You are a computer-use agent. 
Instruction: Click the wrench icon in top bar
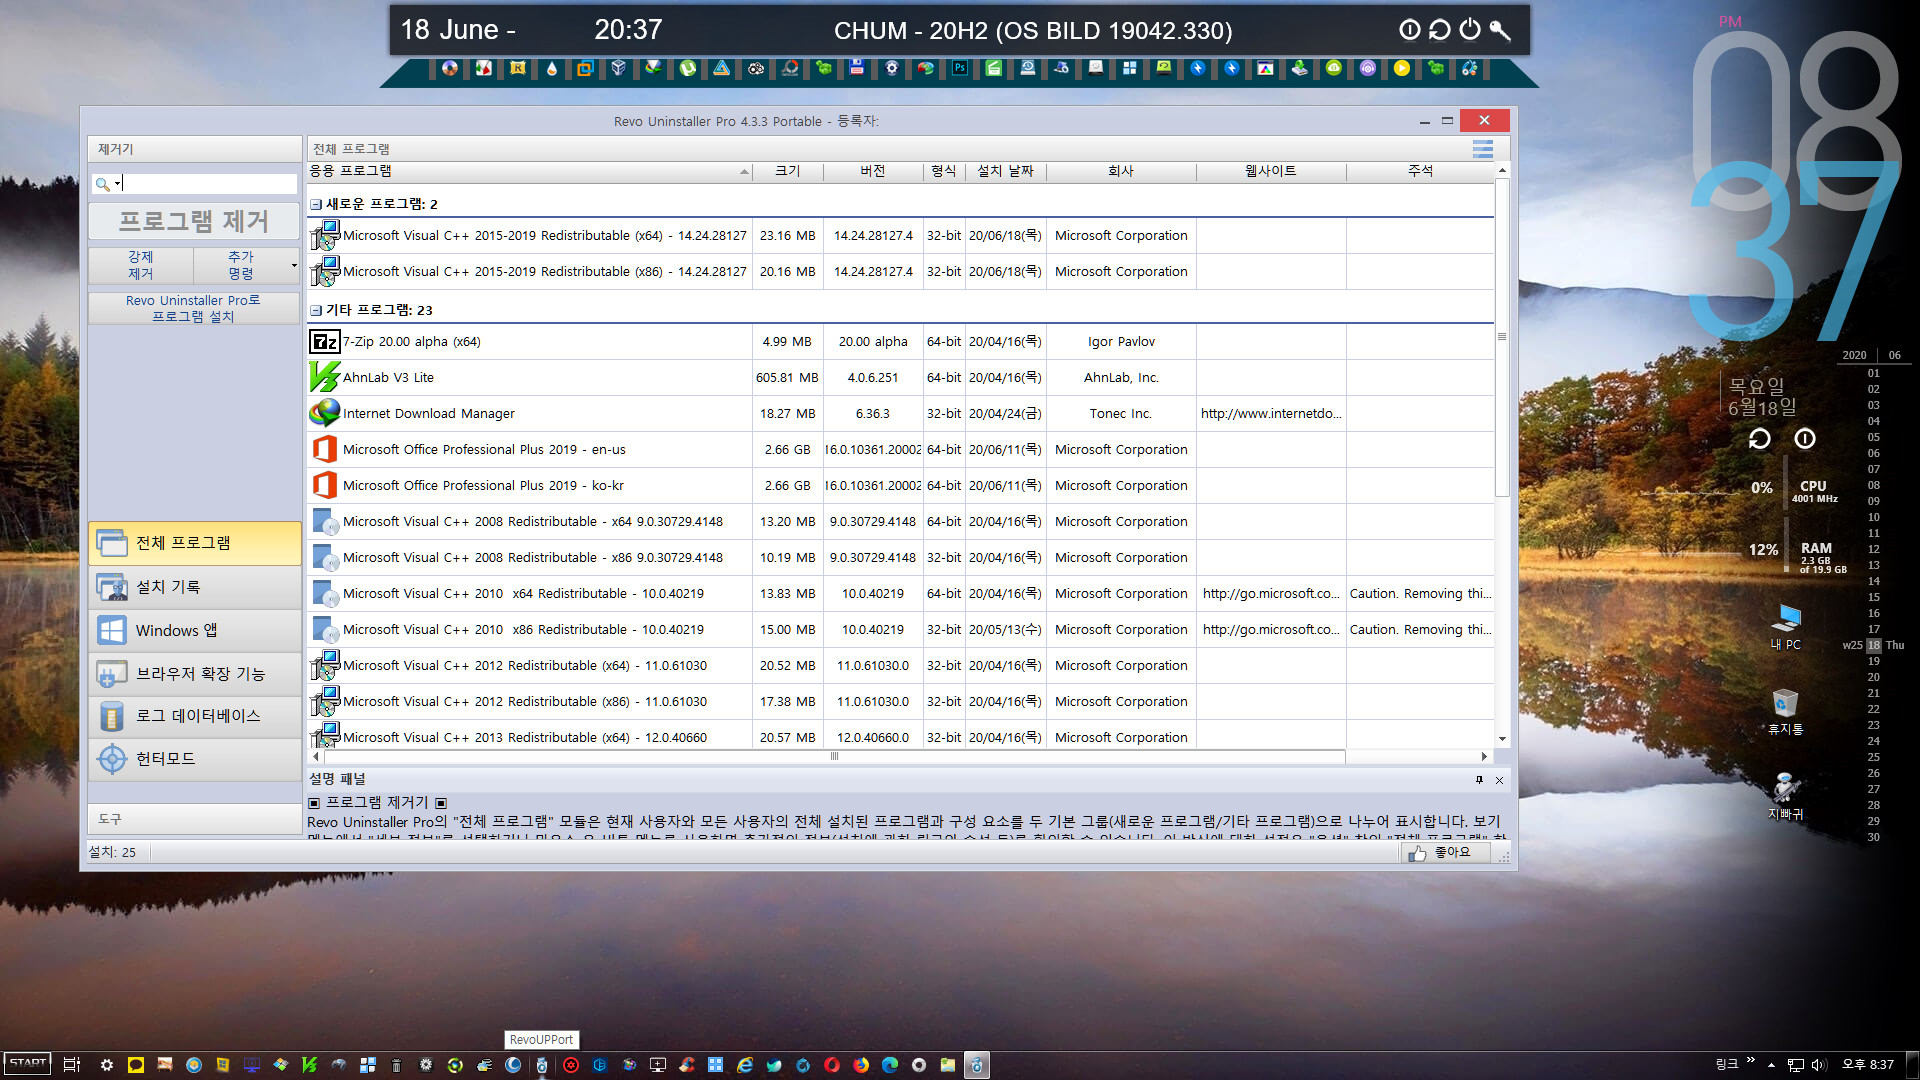pyautogui.click(x=1500, y=30)
